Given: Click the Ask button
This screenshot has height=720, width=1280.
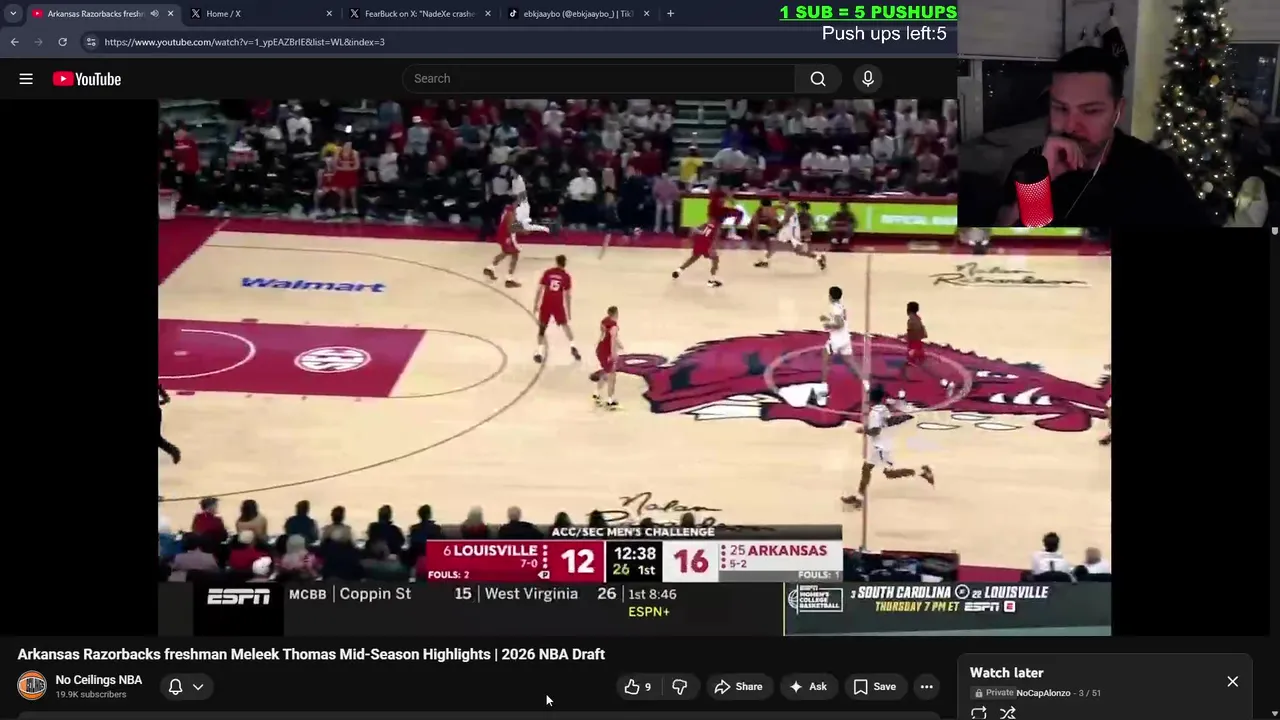Looking at the screenshot, I should point(808,687).
